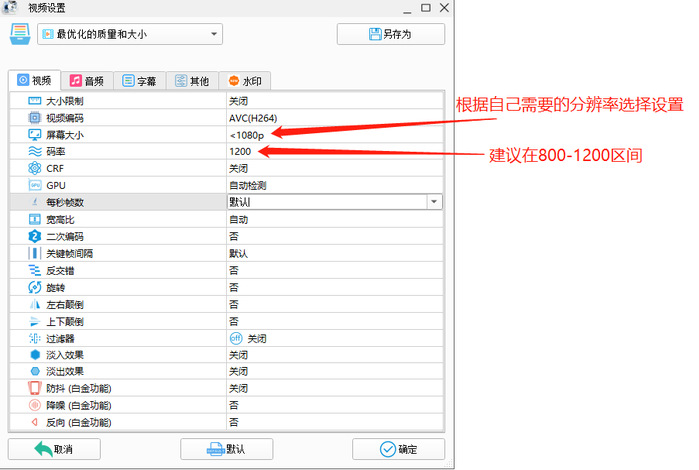Click the 码率 bitrate wave icon
This screenshot has width=699, height=470.
(x=34, y=151)
